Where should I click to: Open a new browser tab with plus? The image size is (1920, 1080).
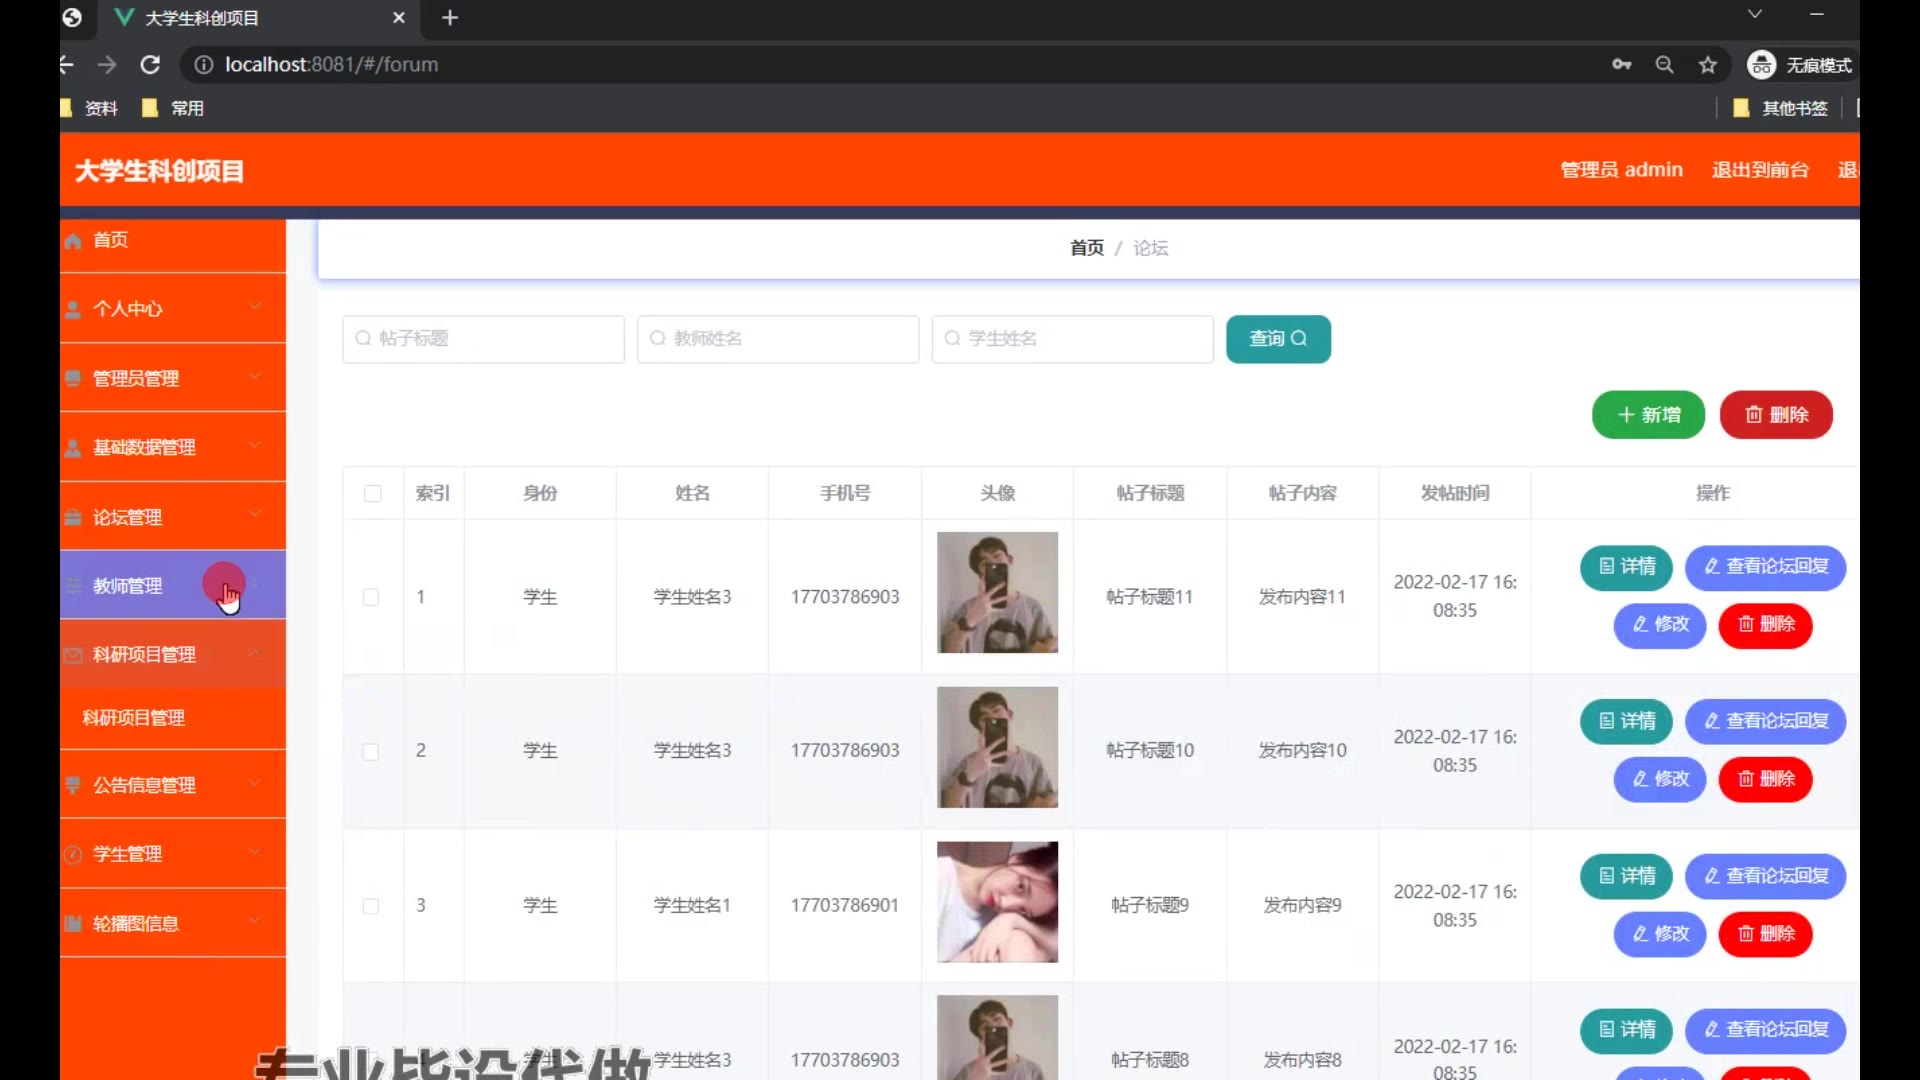pyautogui.click(x=450, y=18)
